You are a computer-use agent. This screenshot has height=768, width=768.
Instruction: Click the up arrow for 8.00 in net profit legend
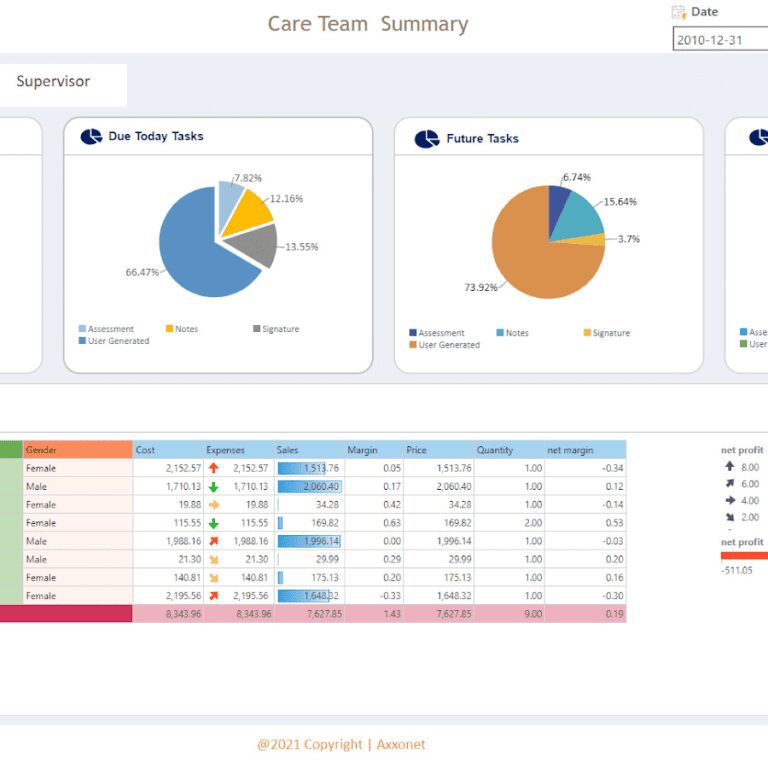[729, 467]
